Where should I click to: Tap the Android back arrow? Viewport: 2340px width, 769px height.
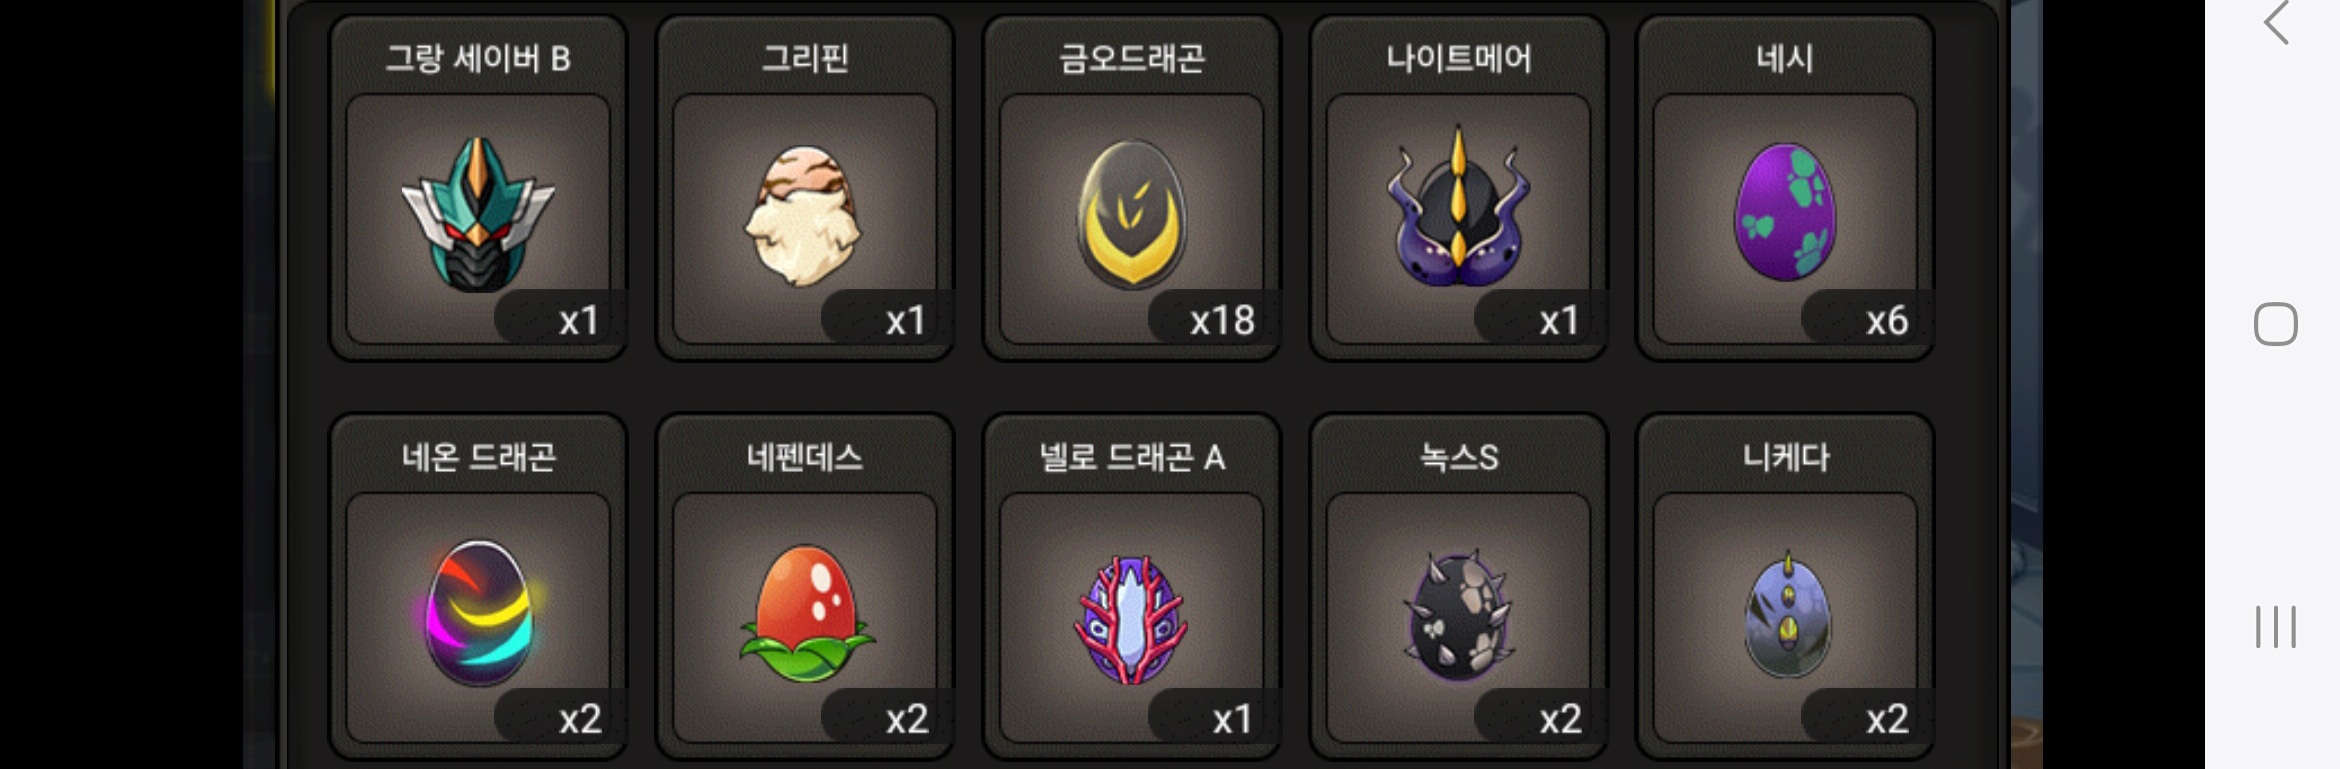click(x=2276, y=23)
